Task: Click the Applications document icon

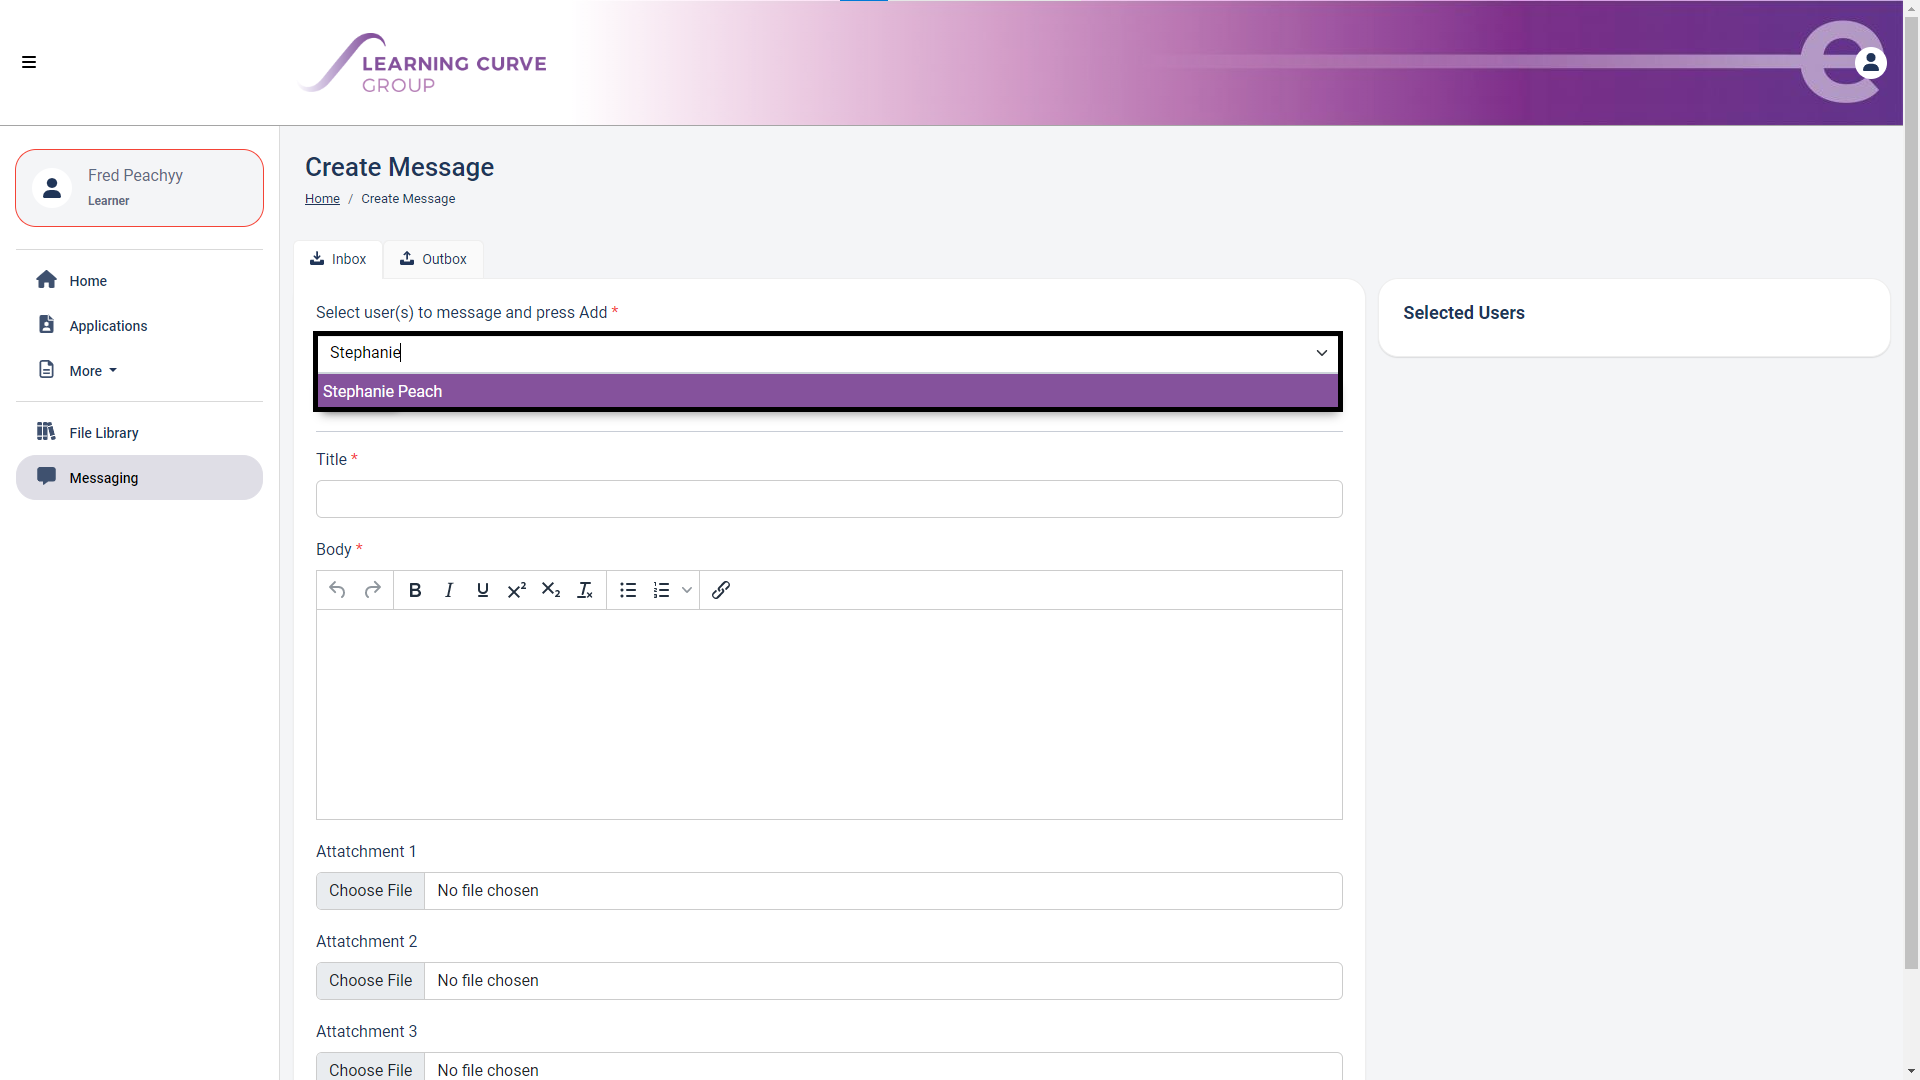Action: (x=46, y=324)
